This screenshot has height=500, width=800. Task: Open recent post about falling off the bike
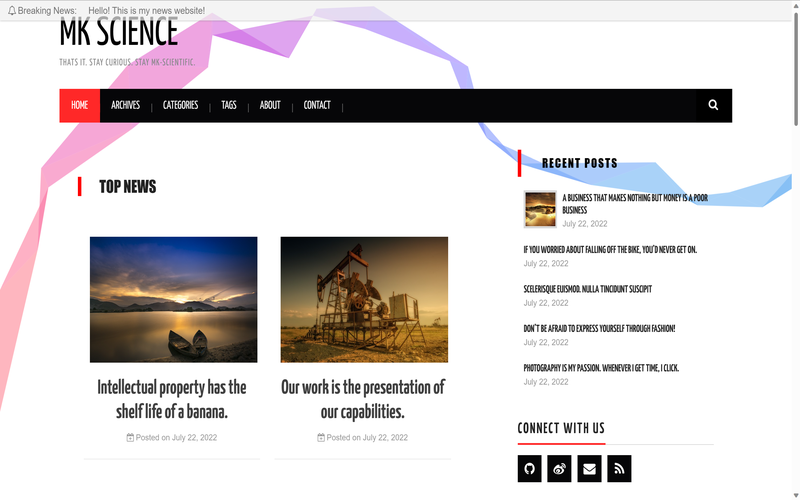[x=610, y=249]
